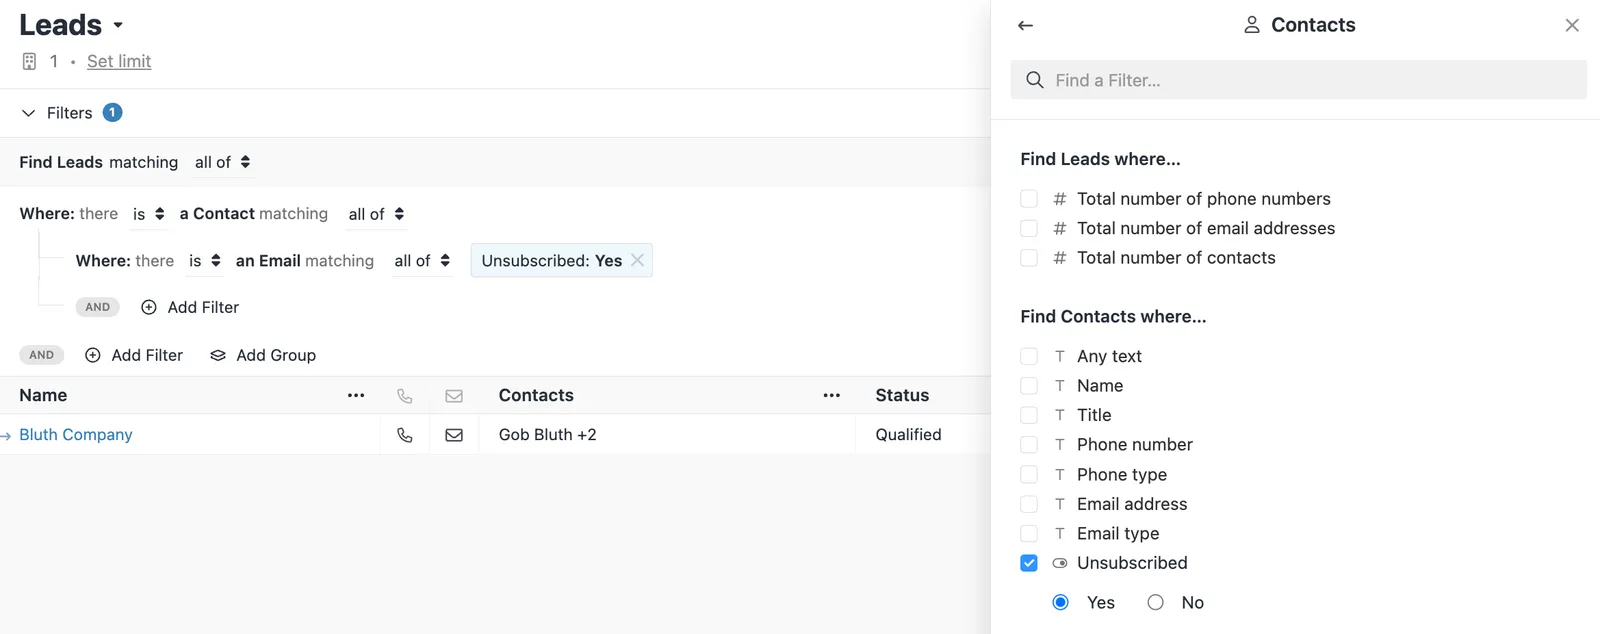The width and height of the screenshot is (1600, 634).
Task: Click Add Group
Action: 263,355
